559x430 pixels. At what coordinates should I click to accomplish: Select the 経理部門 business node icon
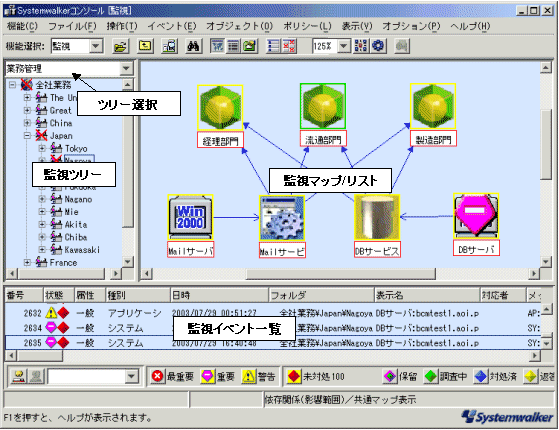coord(220,107)
